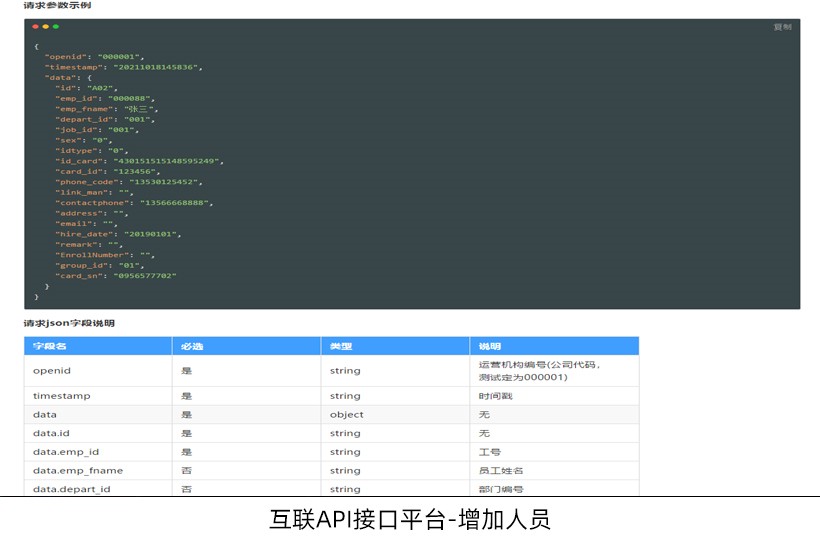Screen dimensions: 820x540
Task: Click the data.depart_id field name cell
Action: pyautogui.click(x=71, y=489)
